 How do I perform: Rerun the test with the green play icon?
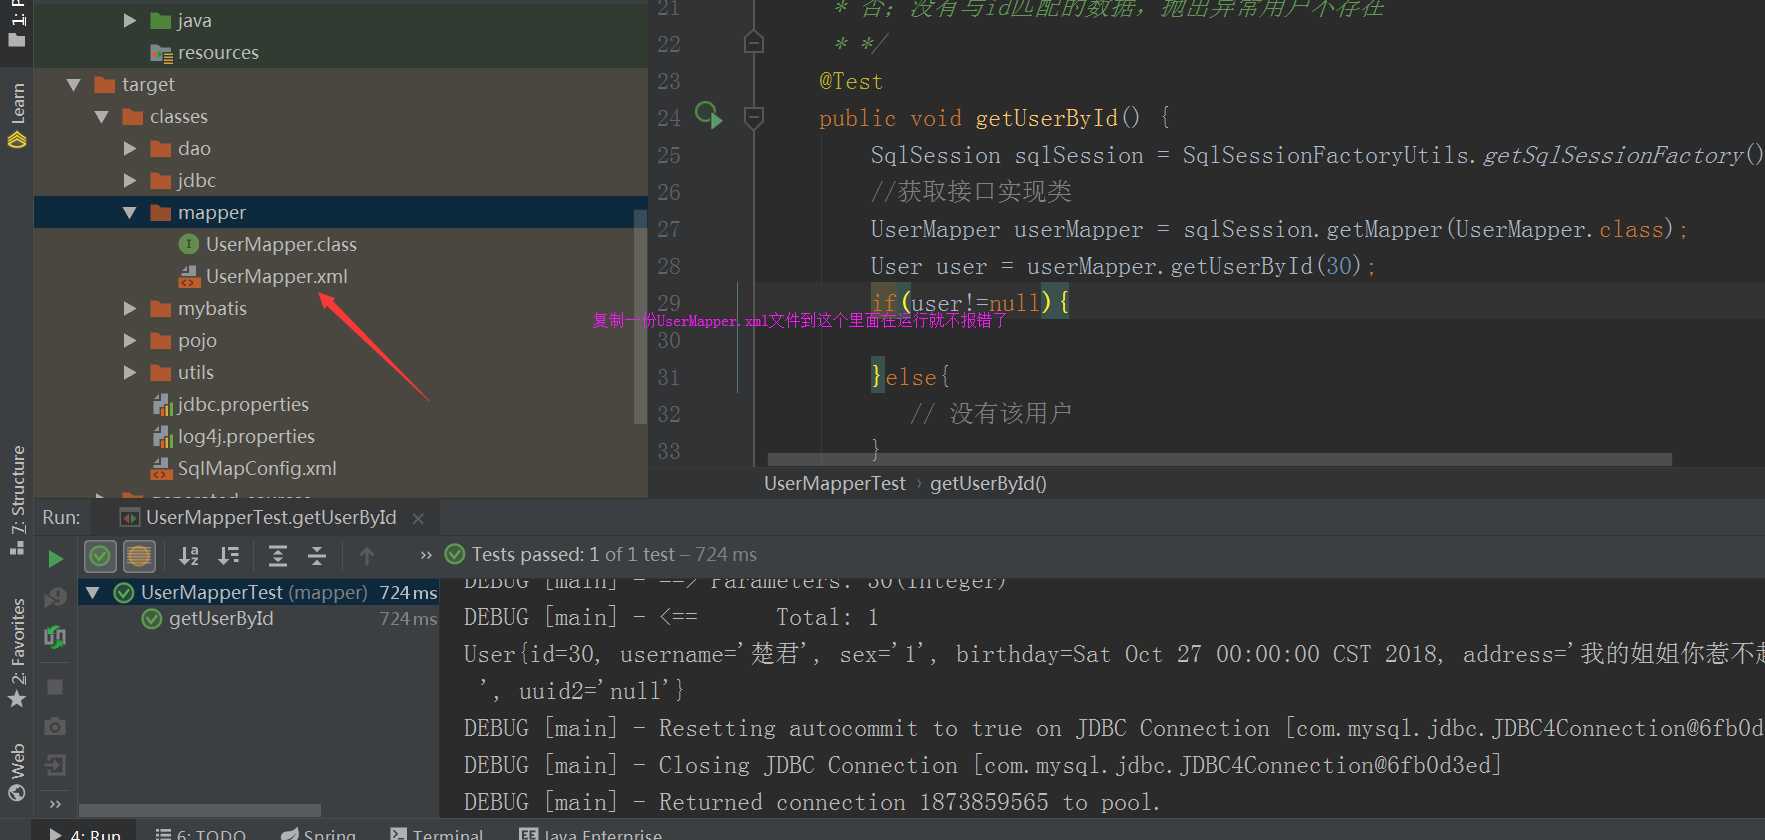coord(56,558)
